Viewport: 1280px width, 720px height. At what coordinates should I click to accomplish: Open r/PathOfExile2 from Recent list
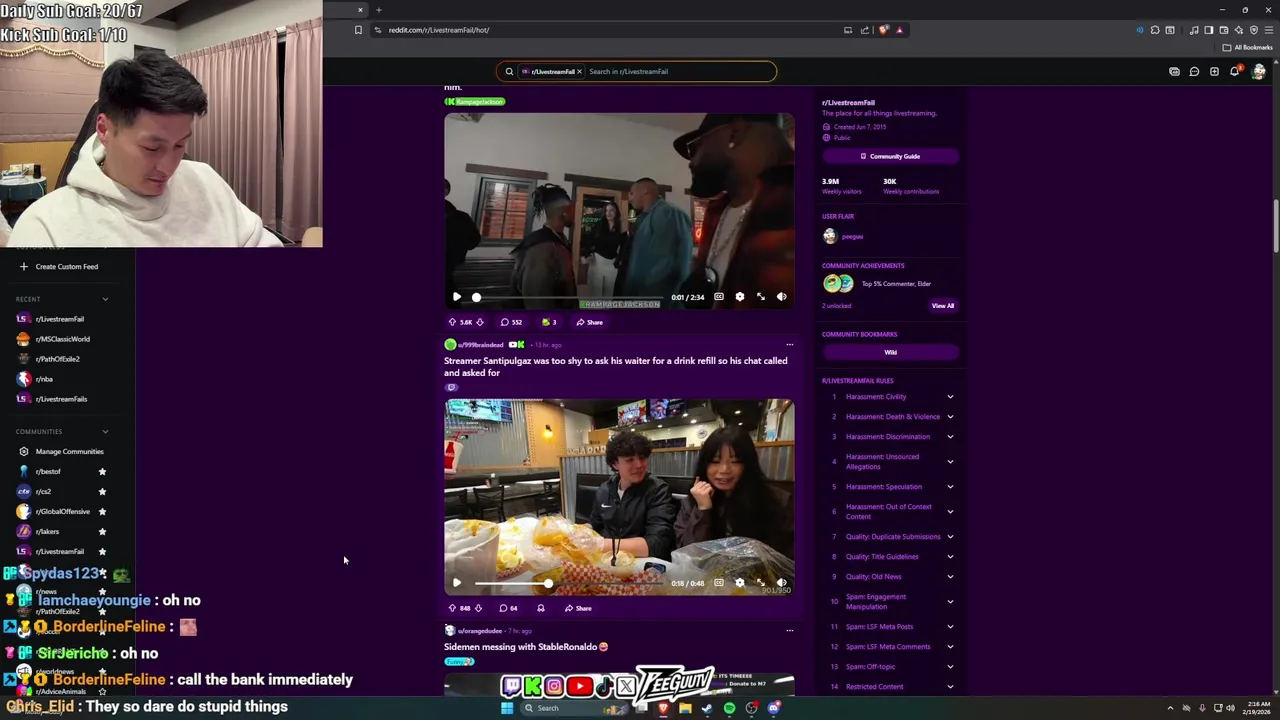coord(57,359)
